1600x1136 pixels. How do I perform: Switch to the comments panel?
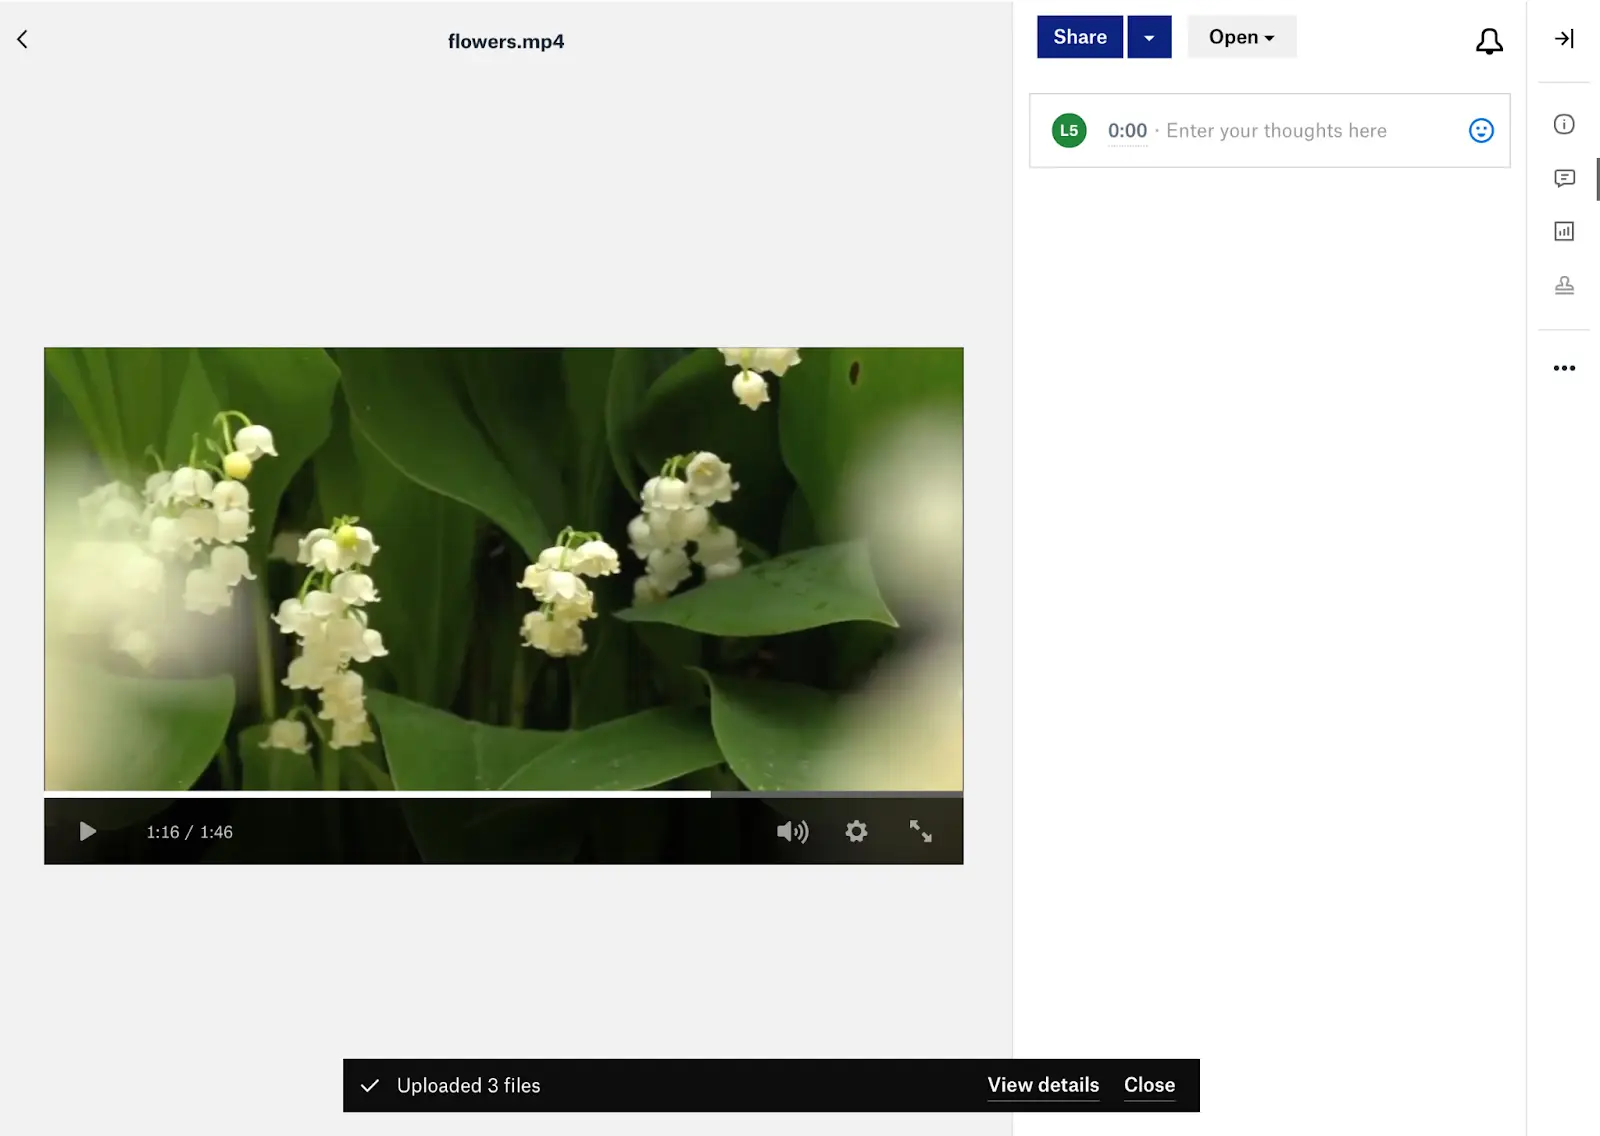[1565, 178]
